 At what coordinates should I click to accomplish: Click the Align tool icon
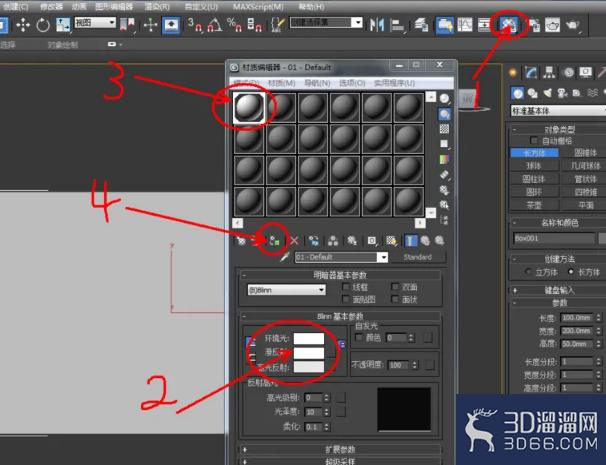pos(397,25)
